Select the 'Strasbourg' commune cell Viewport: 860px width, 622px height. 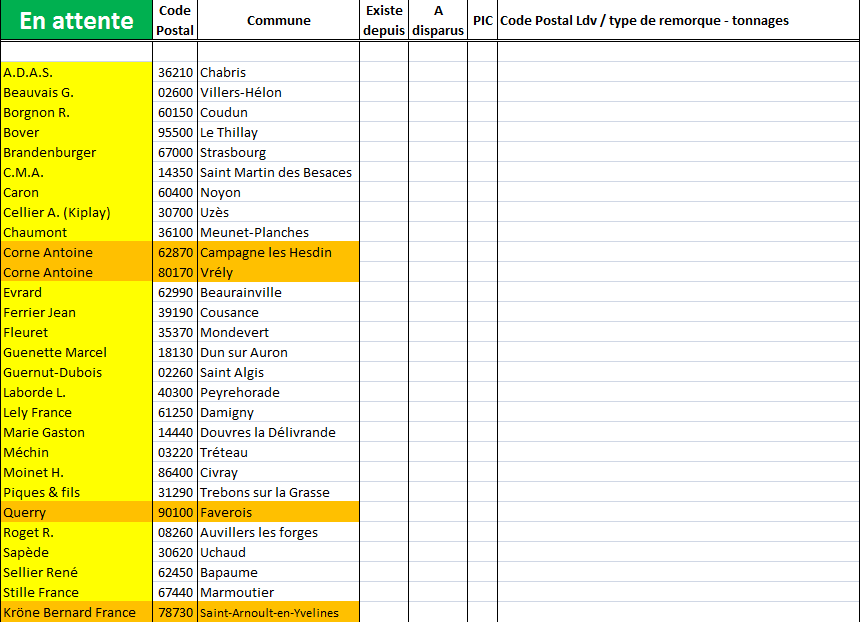(278, 152)
